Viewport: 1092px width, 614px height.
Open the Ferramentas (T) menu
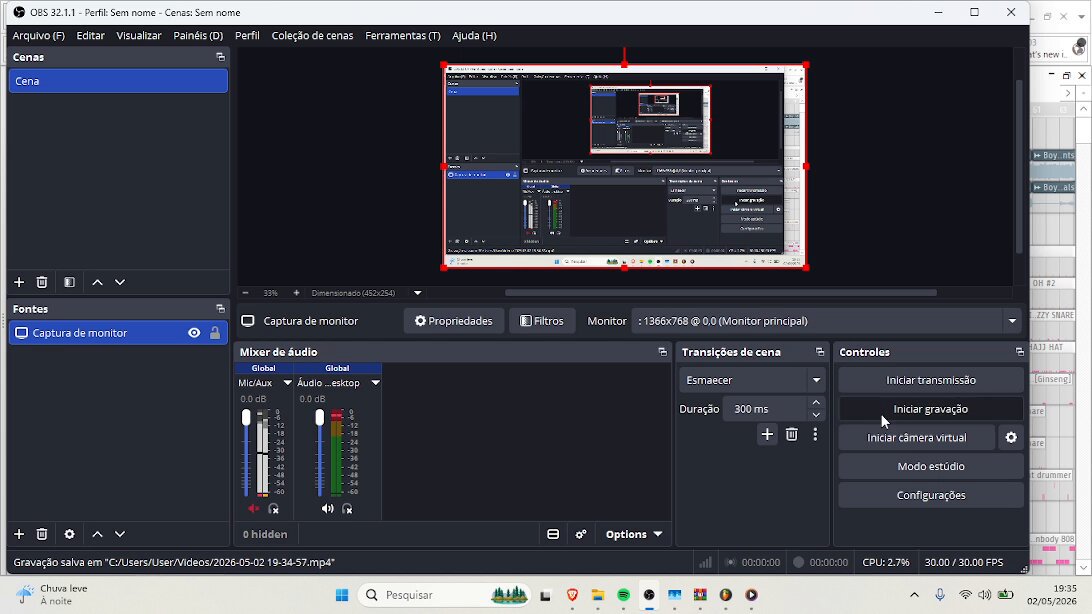[403, 36]
